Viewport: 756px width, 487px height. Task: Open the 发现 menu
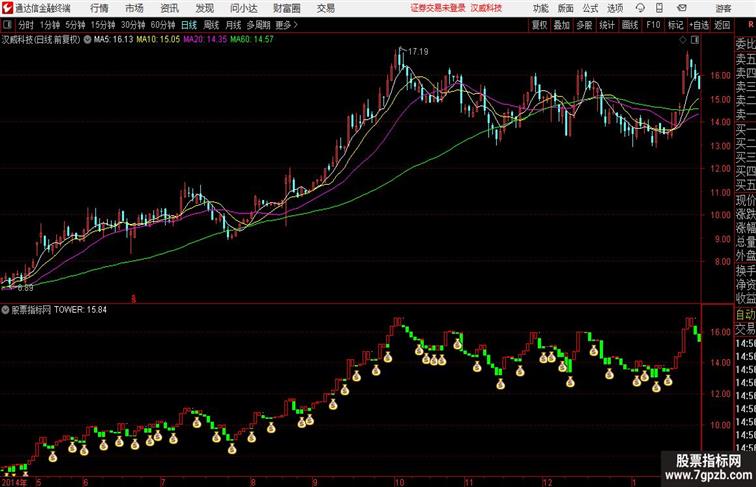[205, 8]
